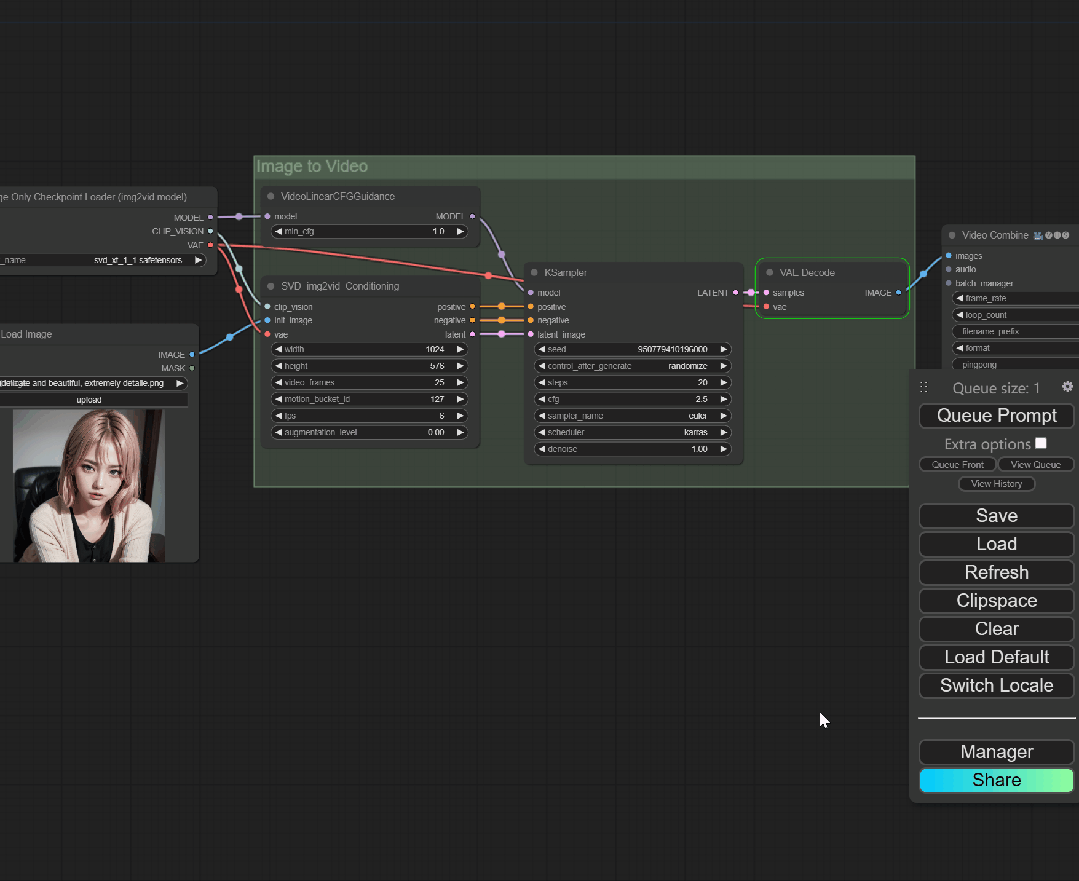The image size is (1079, 881).
Task: Open the Manager
Action: click(x=996, y=752)
